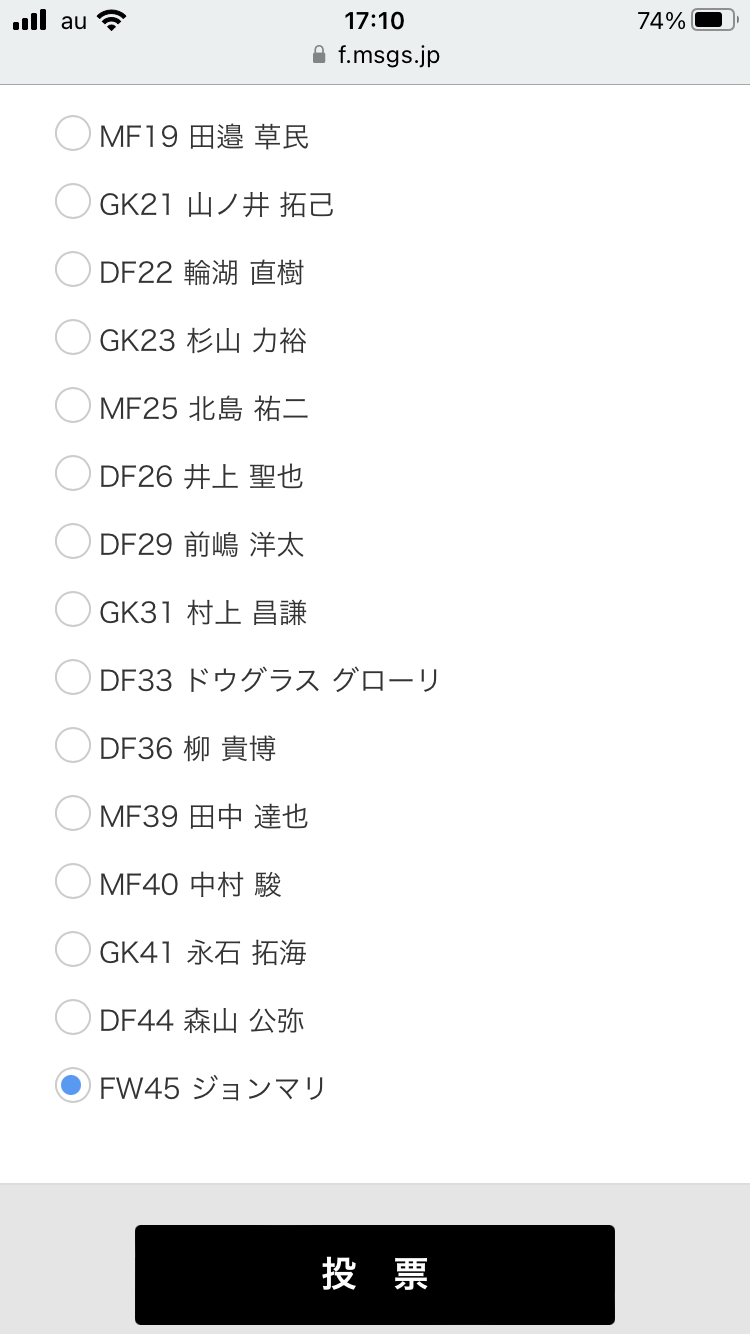Viewport: 750px width, 1334px height.
Task: Select GK41 永石 拓海 option
Action: [x=73, y=950]
